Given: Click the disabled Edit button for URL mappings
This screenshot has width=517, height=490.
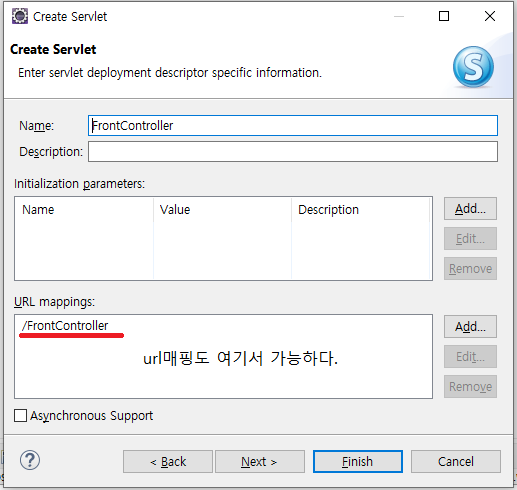Looking at the screenshot, I should coord(470,357).
